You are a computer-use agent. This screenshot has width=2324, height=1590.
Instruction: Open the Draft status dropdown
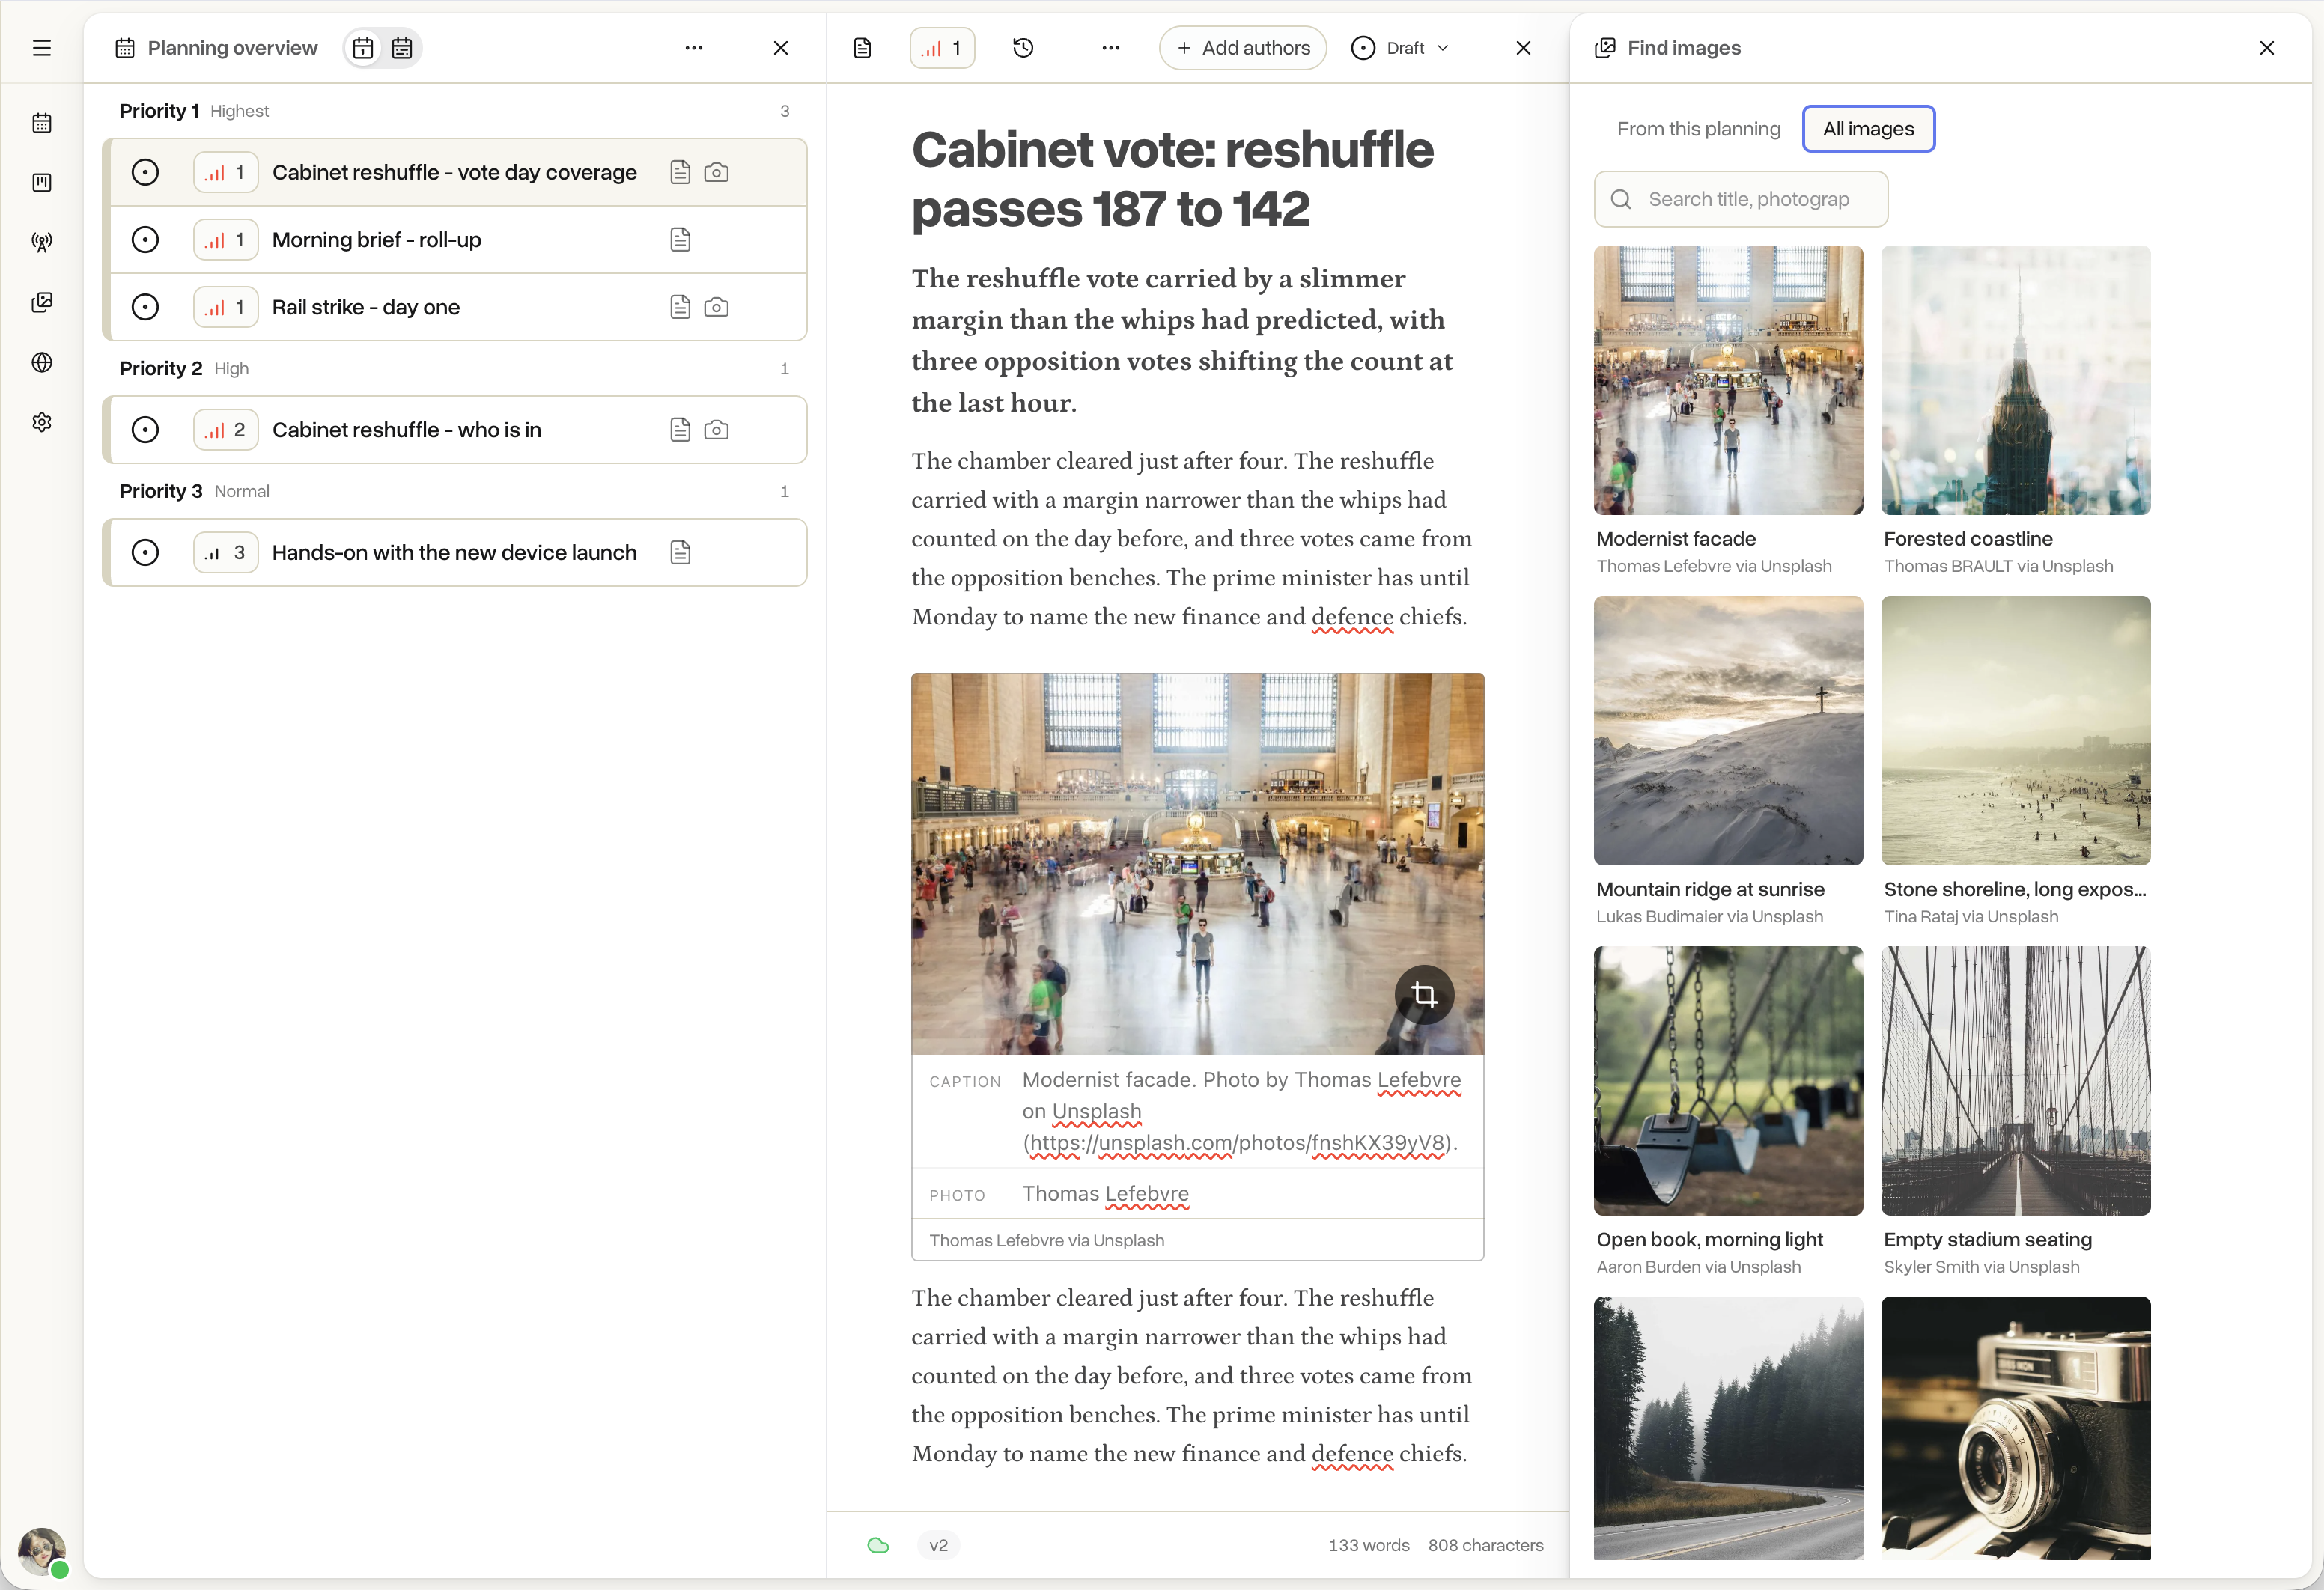[1400, 48]
